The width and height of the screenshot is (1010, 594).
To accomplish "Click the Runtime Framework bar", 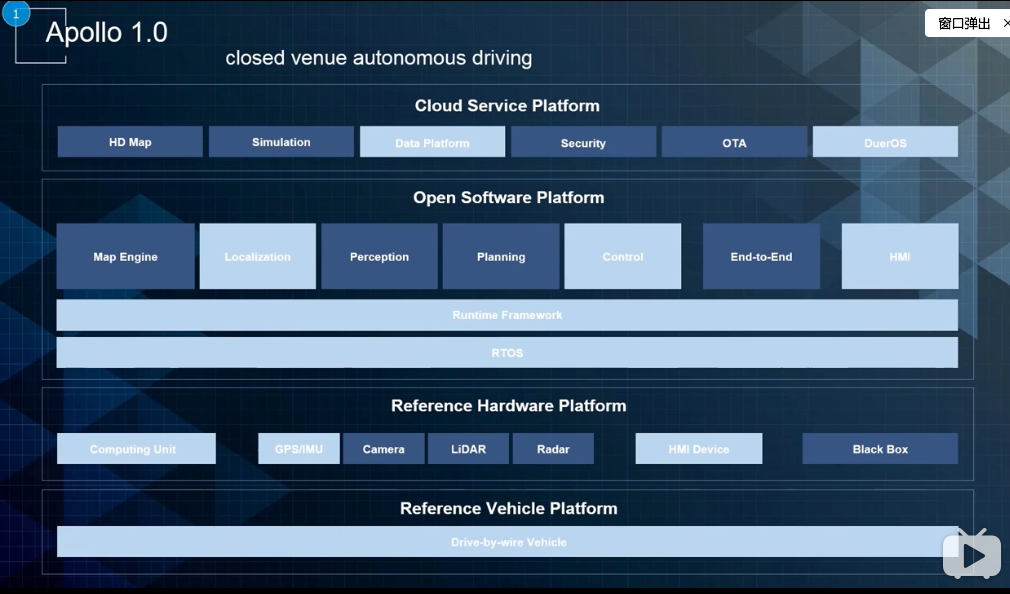I will click(507, 315).
